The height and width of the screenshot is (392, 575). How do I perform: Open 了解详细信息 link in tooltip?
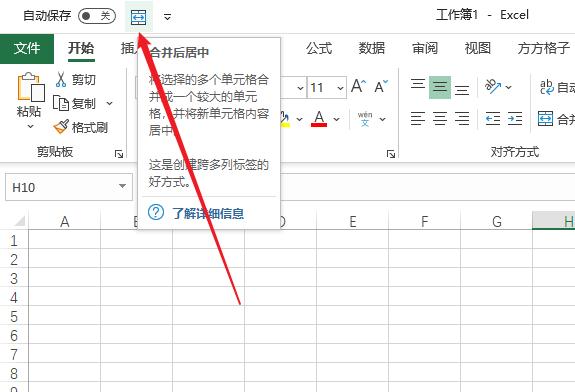pyautogui.click(x=208, y=213)
